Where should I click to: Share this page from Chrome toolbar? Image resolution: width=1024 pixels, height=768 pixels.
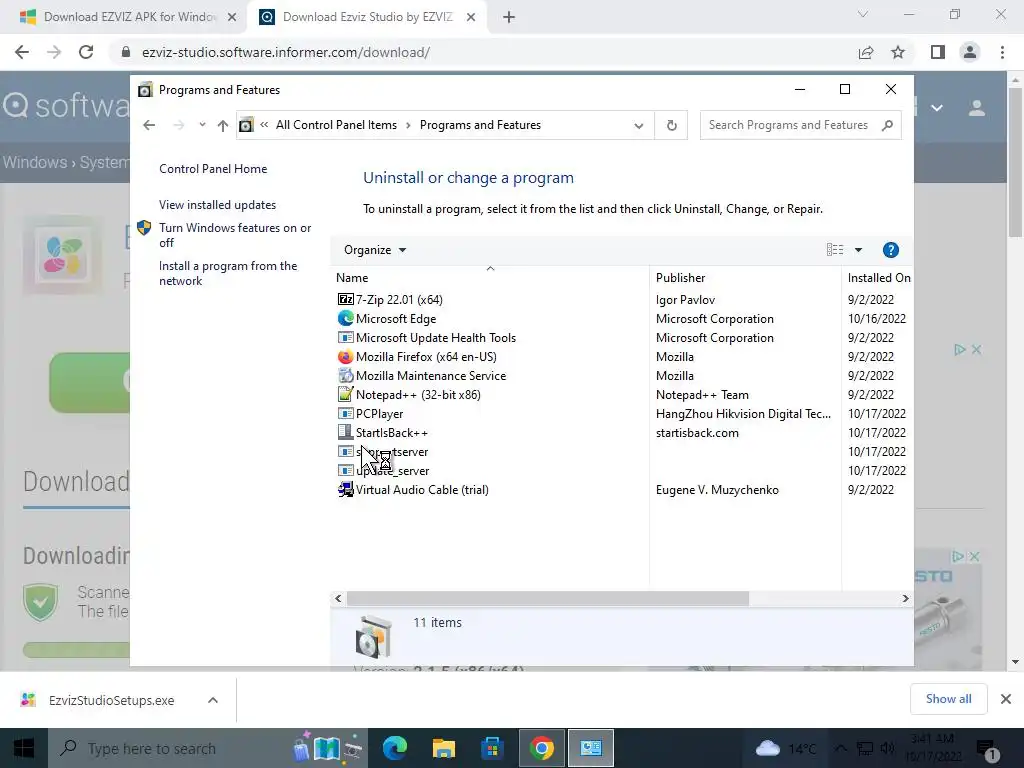click(x=866, y=52)
